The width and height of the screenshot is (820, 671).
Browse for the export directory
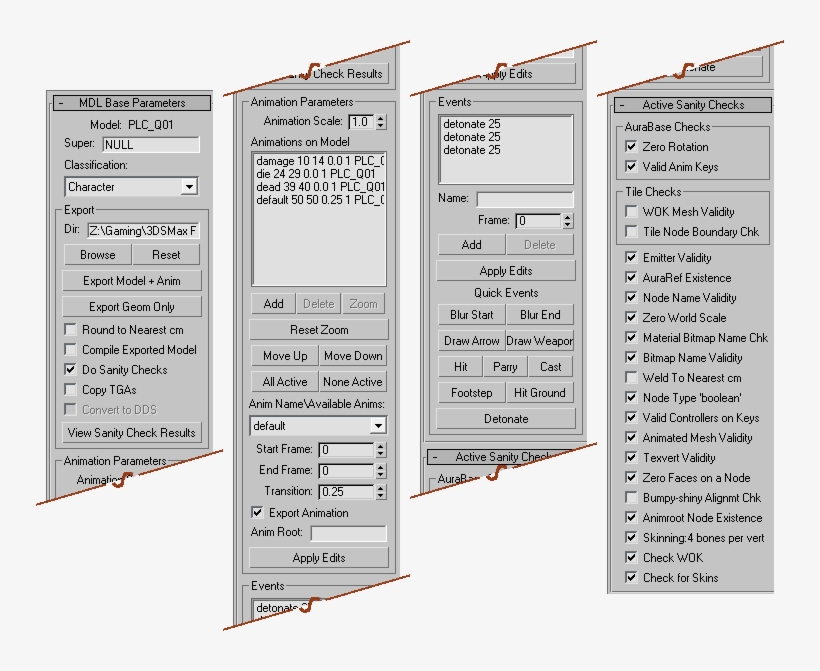[x=96, y=254]
